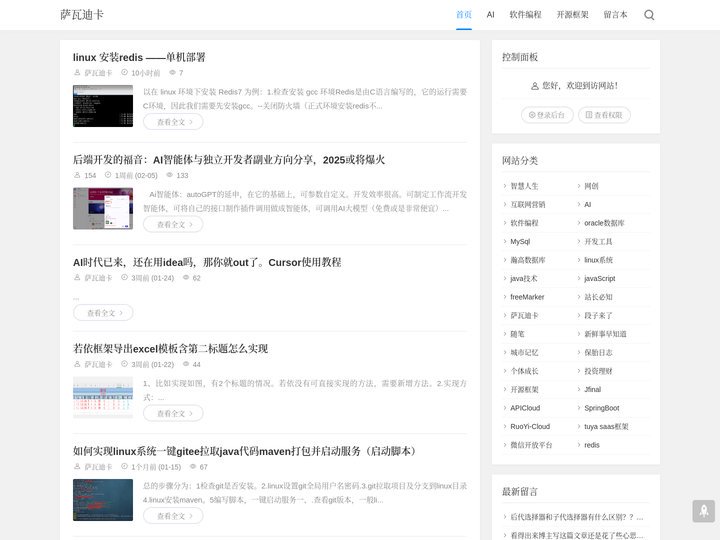
Task: Open the 软件编程 category in sidebar
Action: 524,223
